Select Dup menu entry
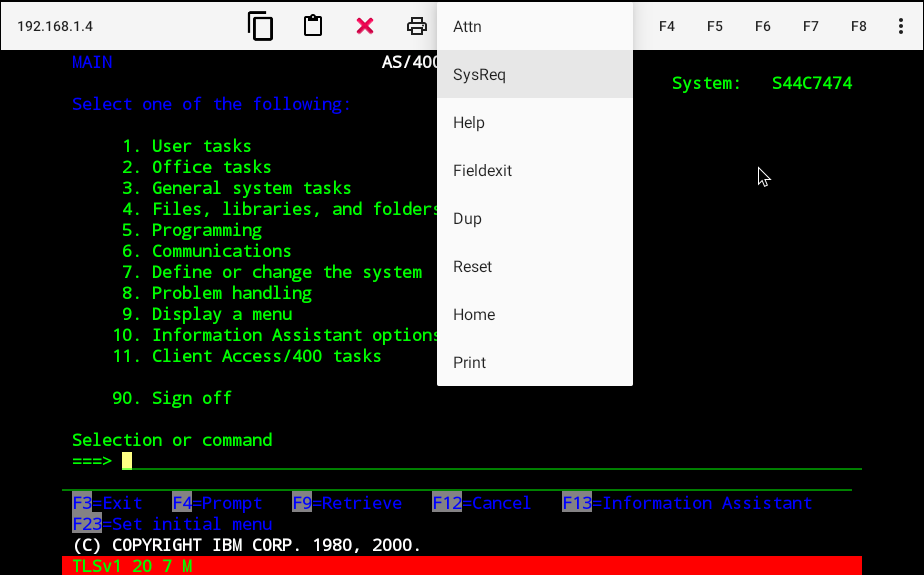The image size is (924, 575). click(x=535, y=219)
